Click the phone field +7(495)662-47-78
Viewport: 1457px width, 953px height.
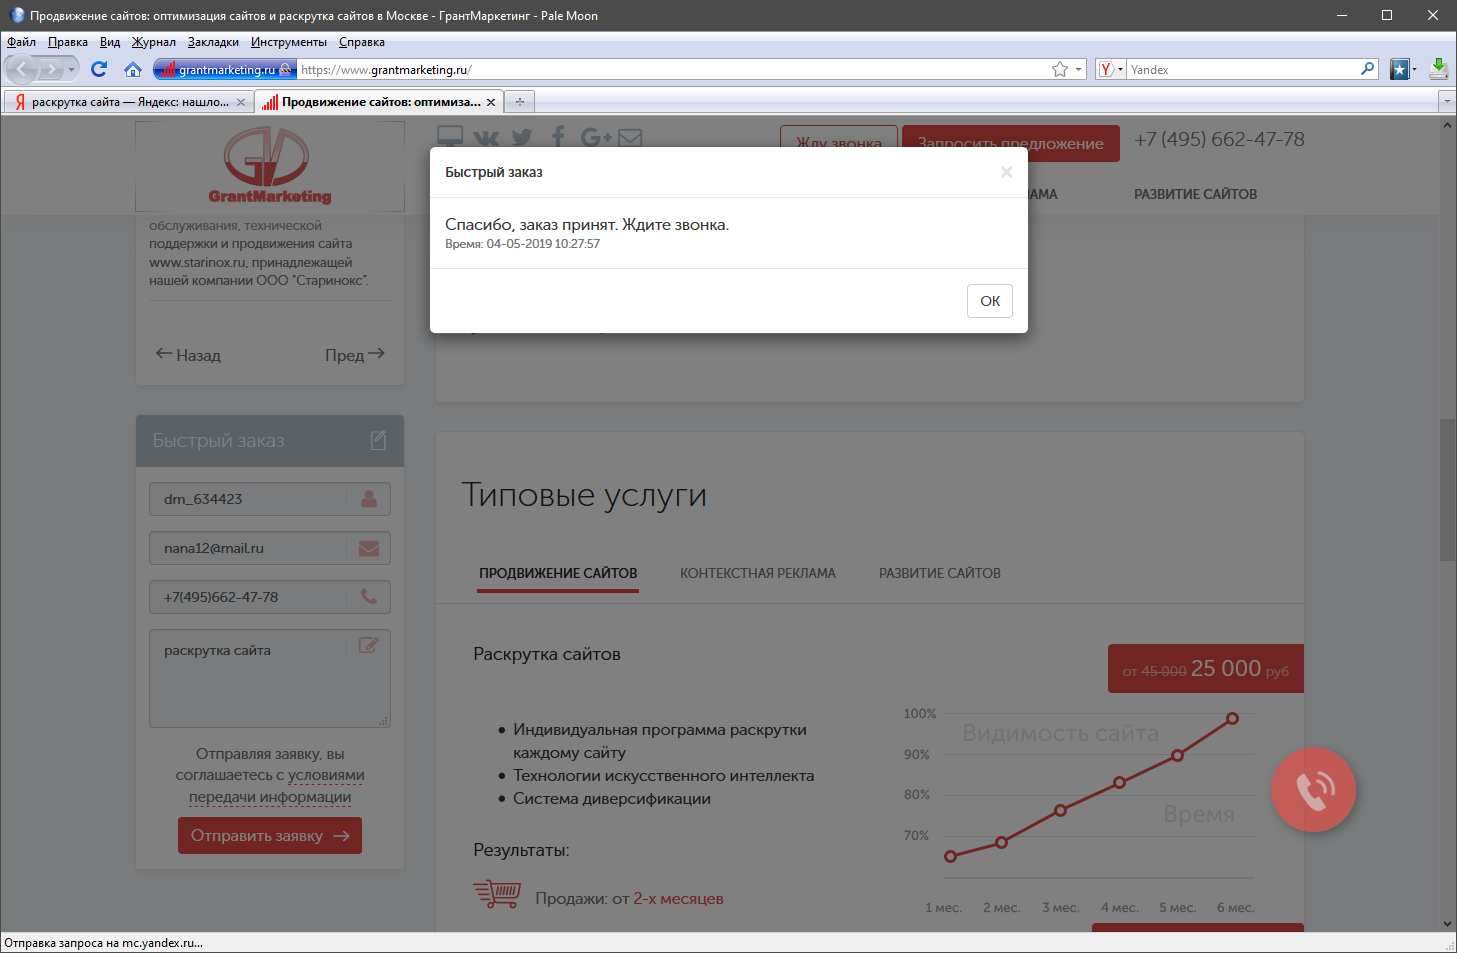270,597
